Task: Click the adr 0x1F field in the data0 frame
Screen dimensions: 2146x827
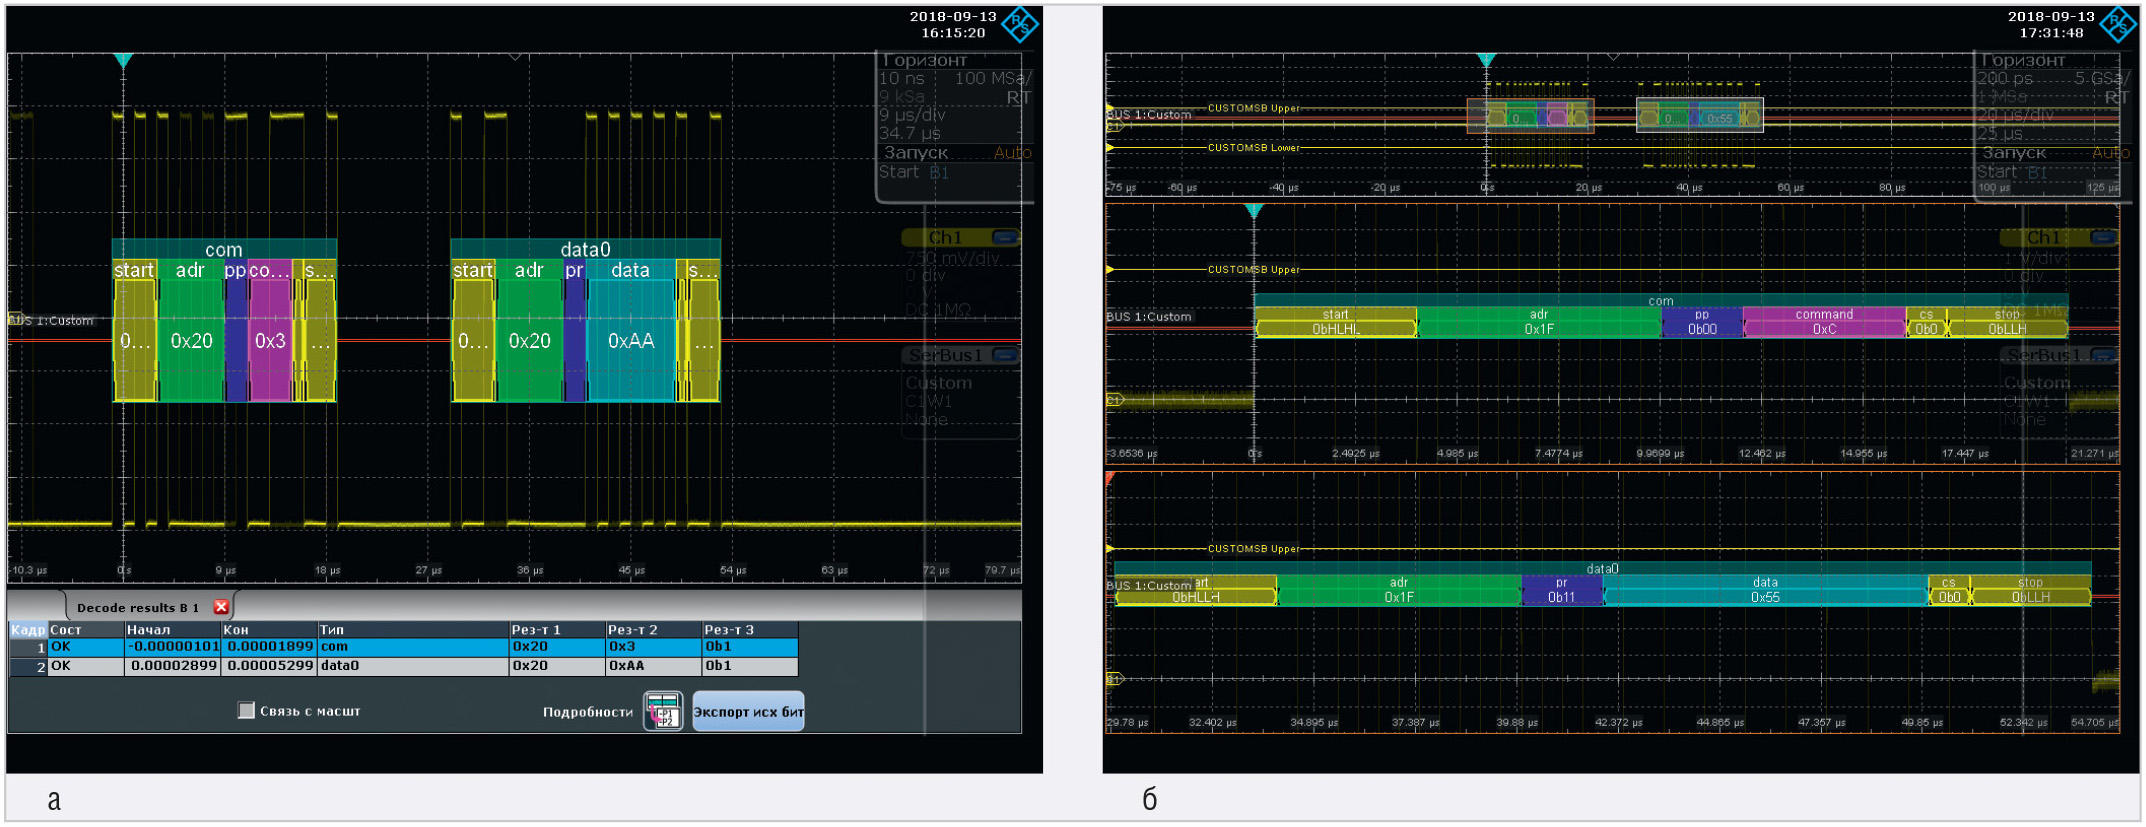Action: point(1398,590)
